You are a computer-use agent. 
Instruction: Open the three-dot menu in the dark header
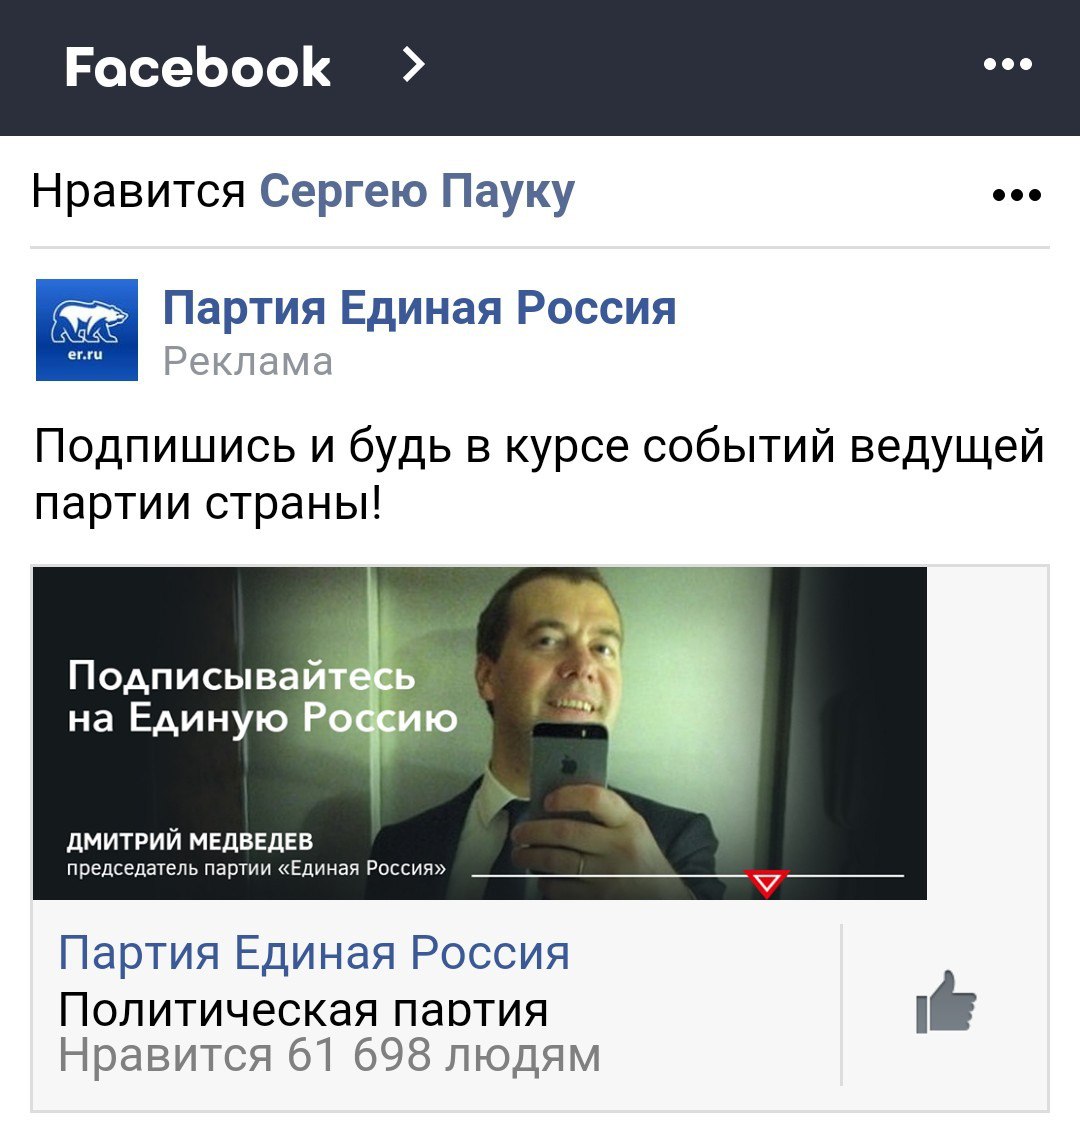(1008, 64)
